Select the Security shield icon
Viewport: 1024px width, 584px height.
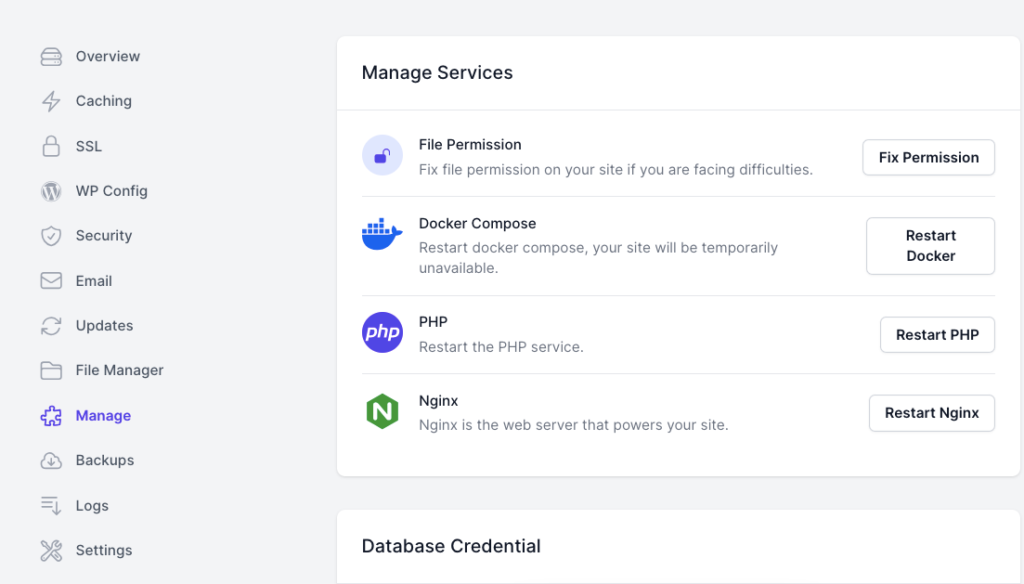point(51,236)
